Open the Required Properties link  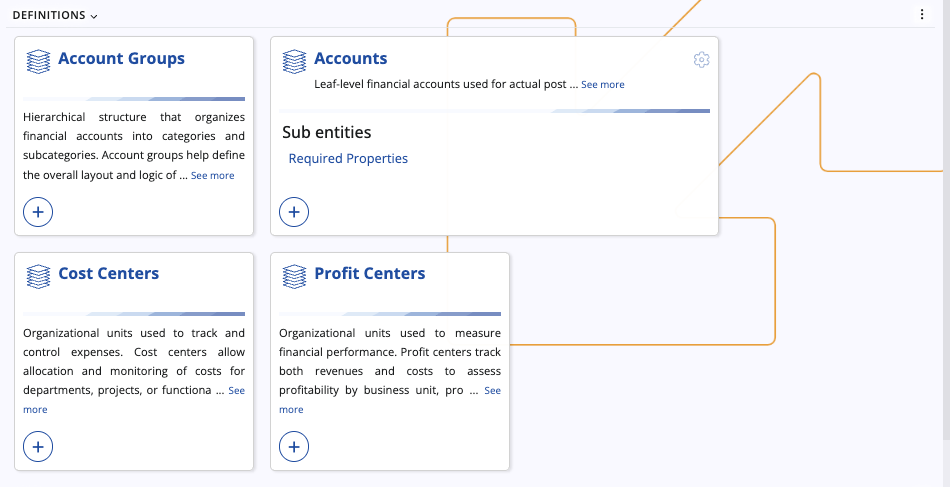point(348,159)
